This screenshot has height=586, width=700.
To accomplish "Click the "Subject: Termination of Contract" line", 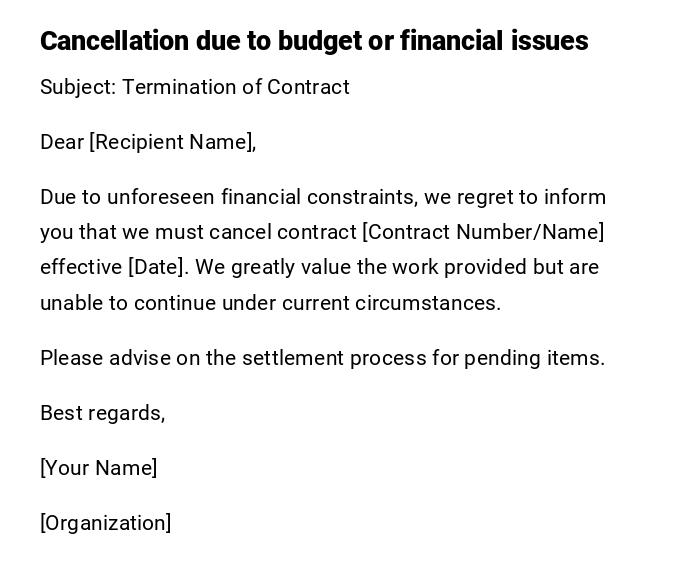I will (195, 87).
